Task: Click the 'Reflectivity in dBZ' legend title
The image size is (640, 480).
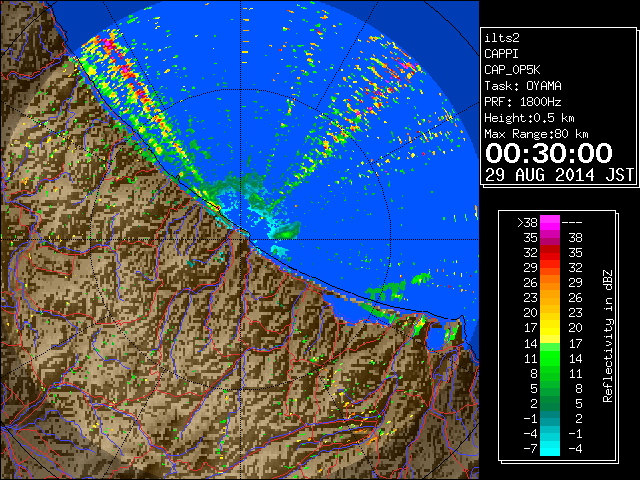Action: pos(608,336)
